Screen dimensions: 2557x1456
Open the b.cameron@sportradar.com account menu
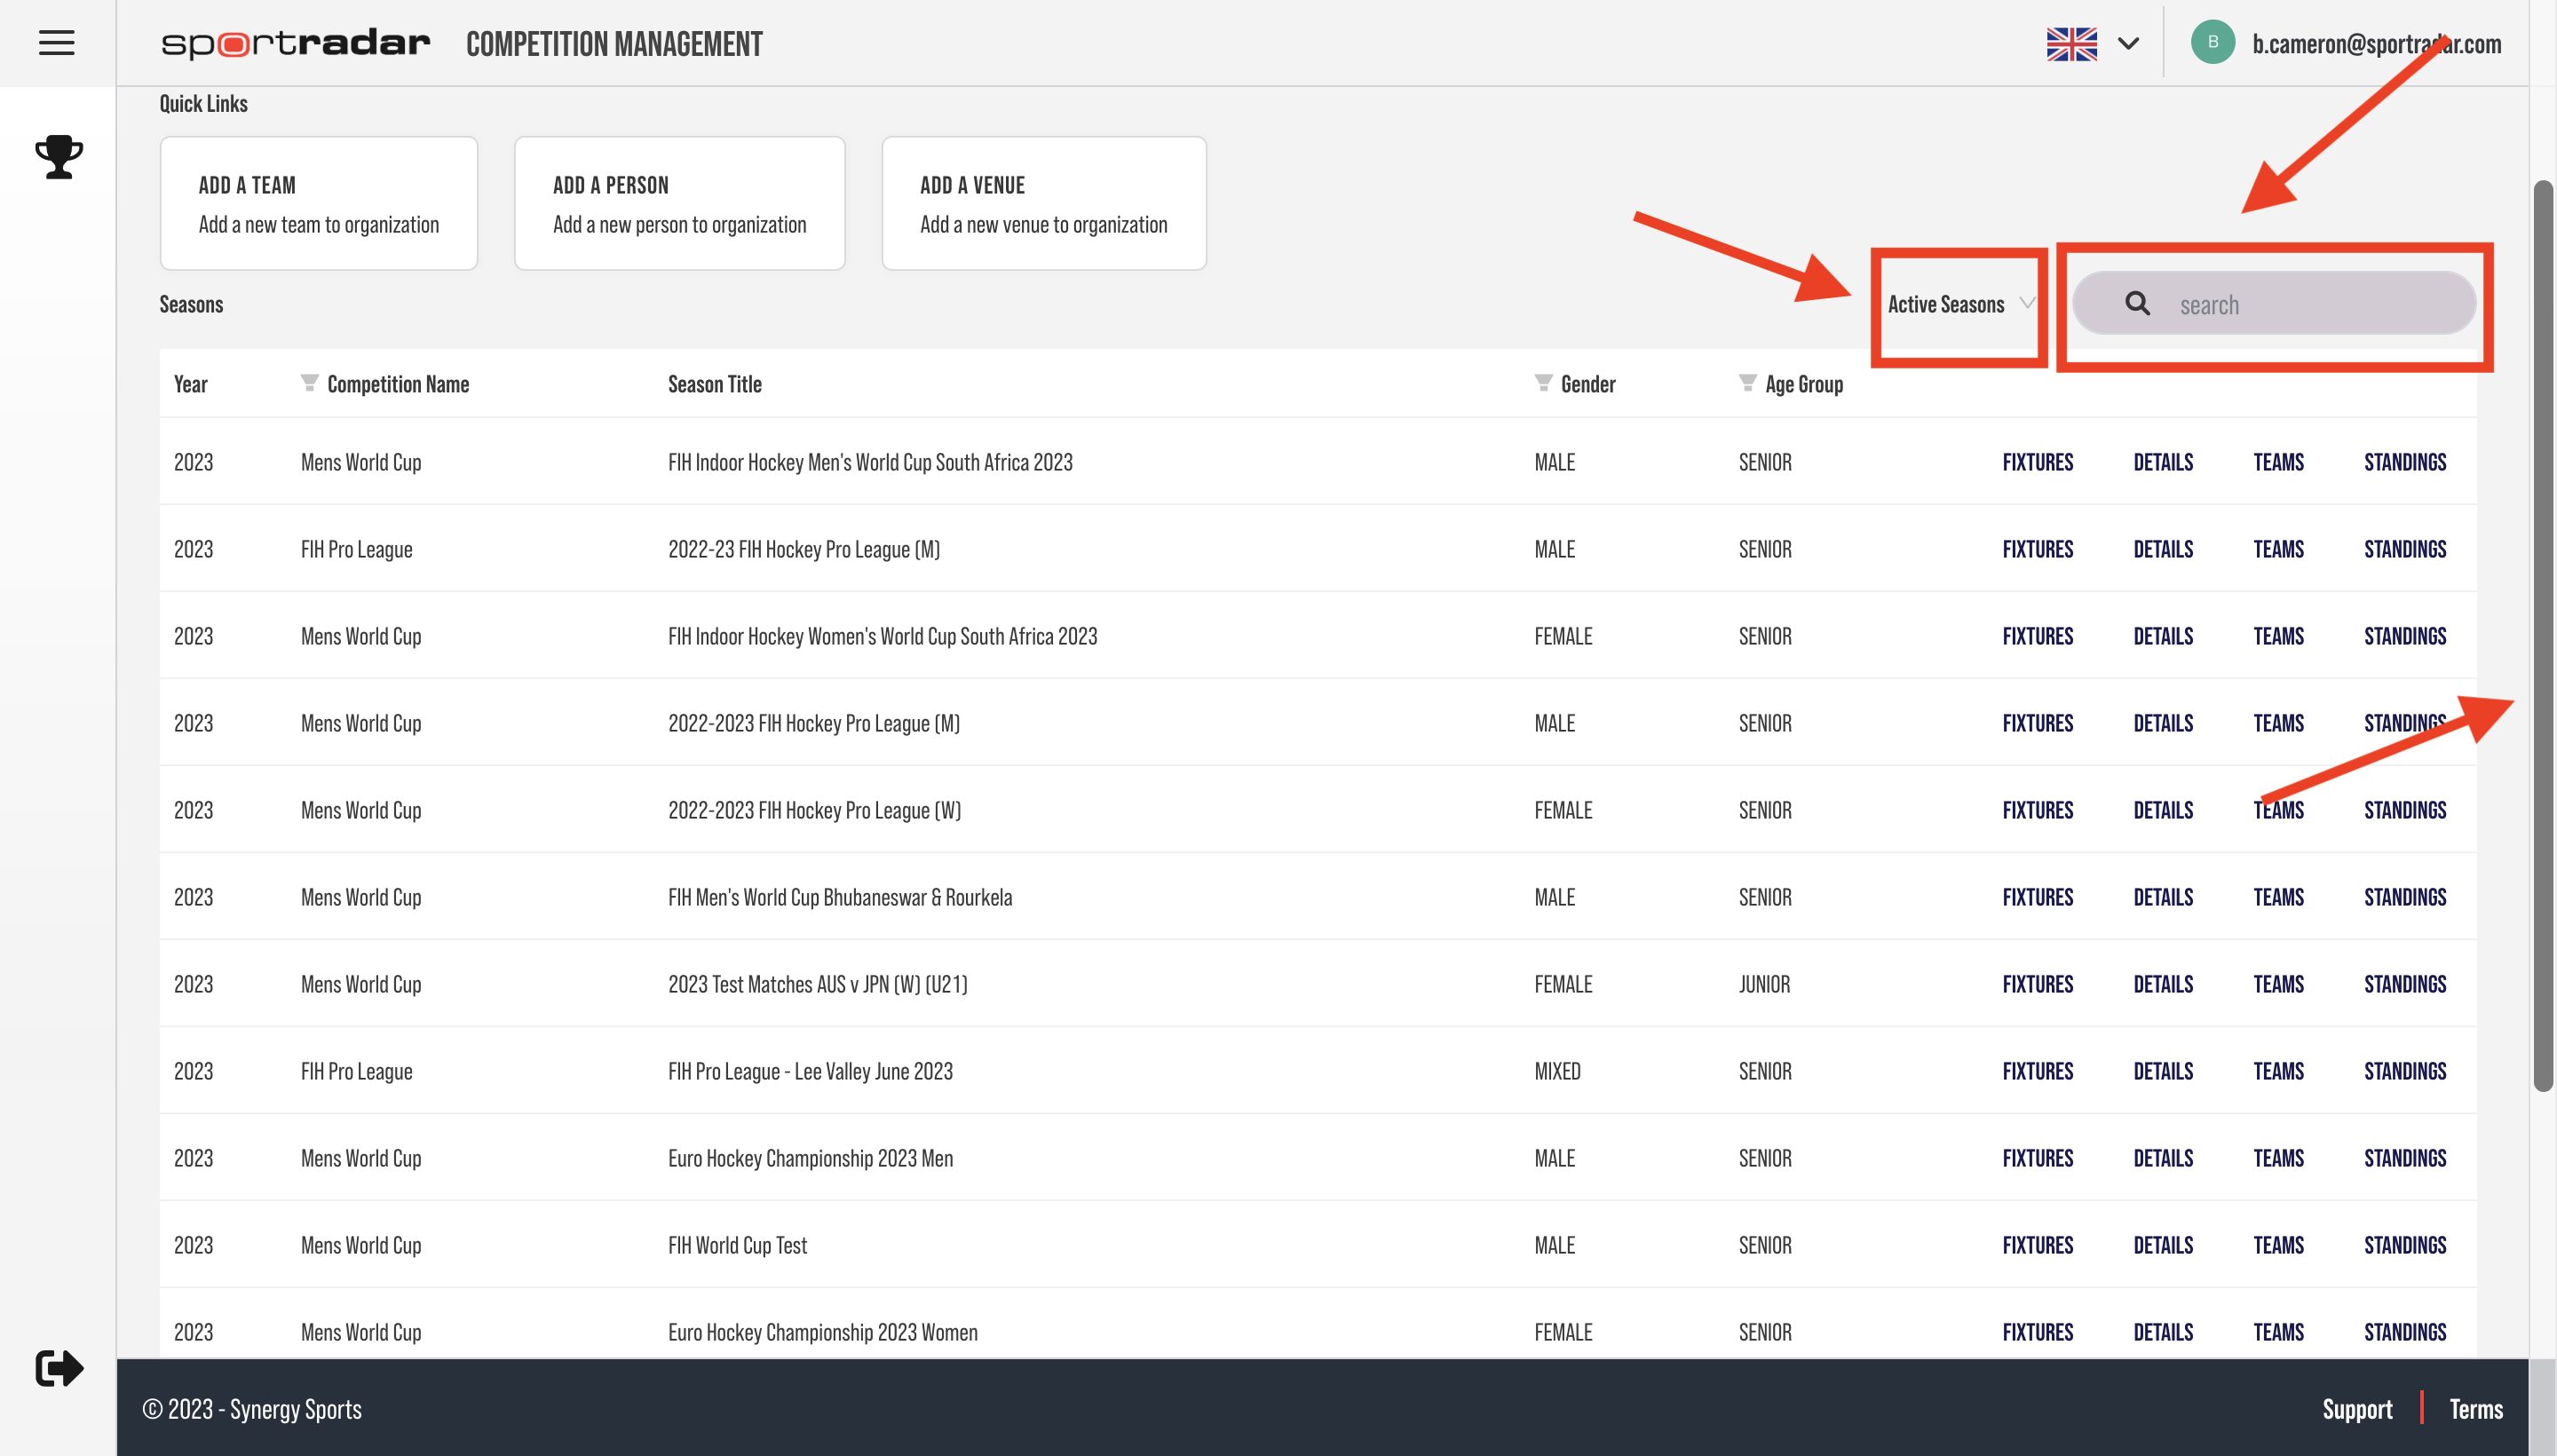[2376, 44]
